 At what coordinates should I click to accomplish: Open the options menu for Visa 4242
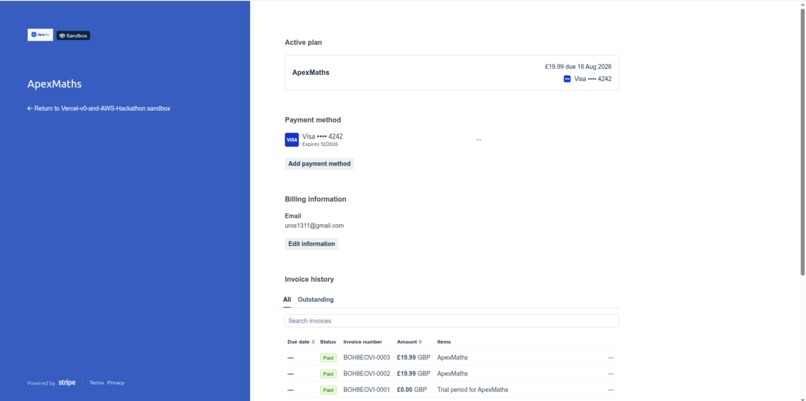tap(479, 140)
